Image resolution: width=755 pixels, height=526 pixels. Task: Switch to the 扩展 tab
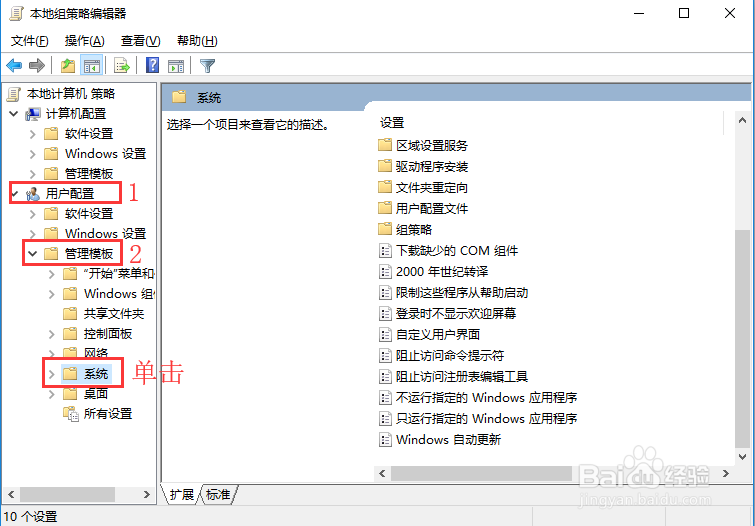pyautogui.click(x=182, y=494)
